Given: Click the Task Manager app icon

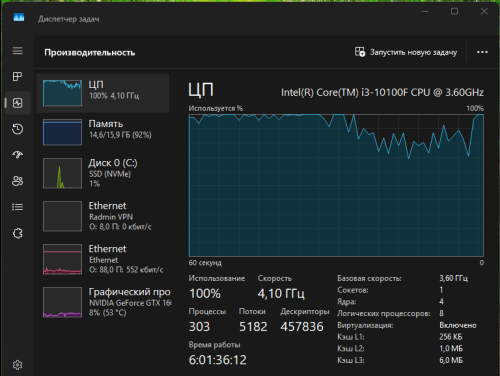Looking at the screenshot, I should coord(19,17).
